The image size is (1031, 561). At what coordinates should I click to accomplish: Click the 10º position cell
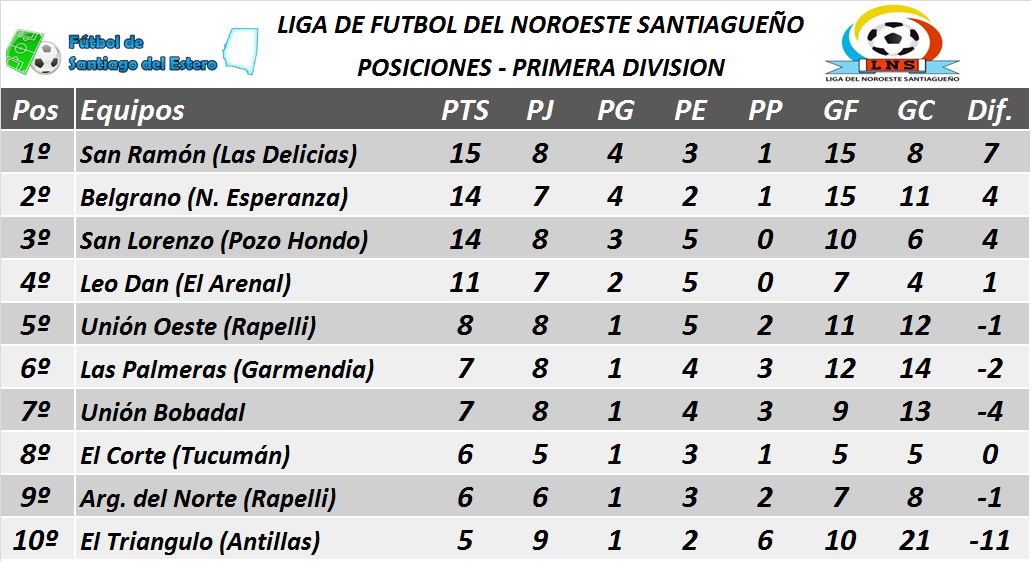37,541
